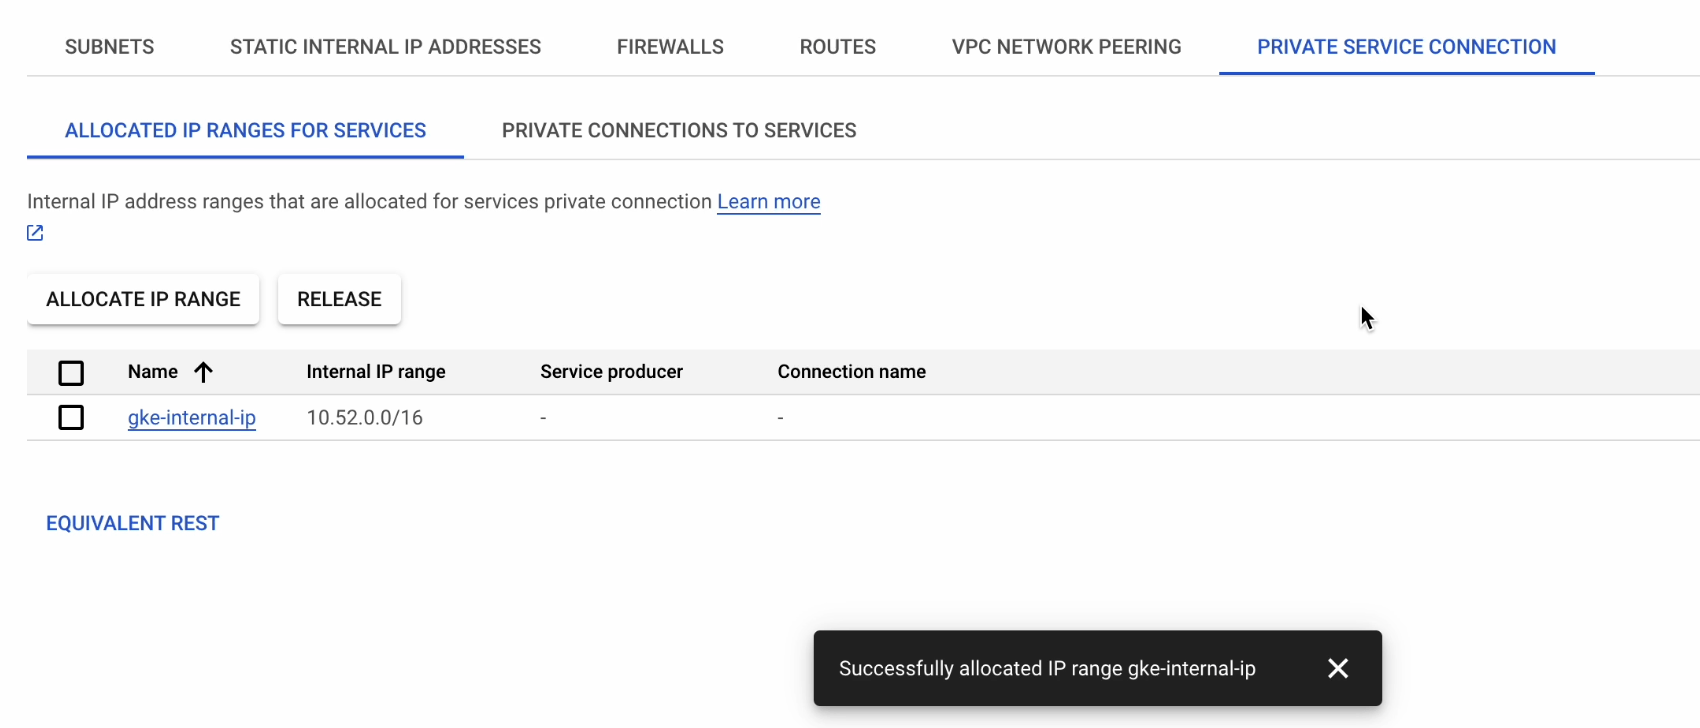This screenshot has width=1700, height=728.
Task: Go to the Firewalls tab
Action: (670, 47)
